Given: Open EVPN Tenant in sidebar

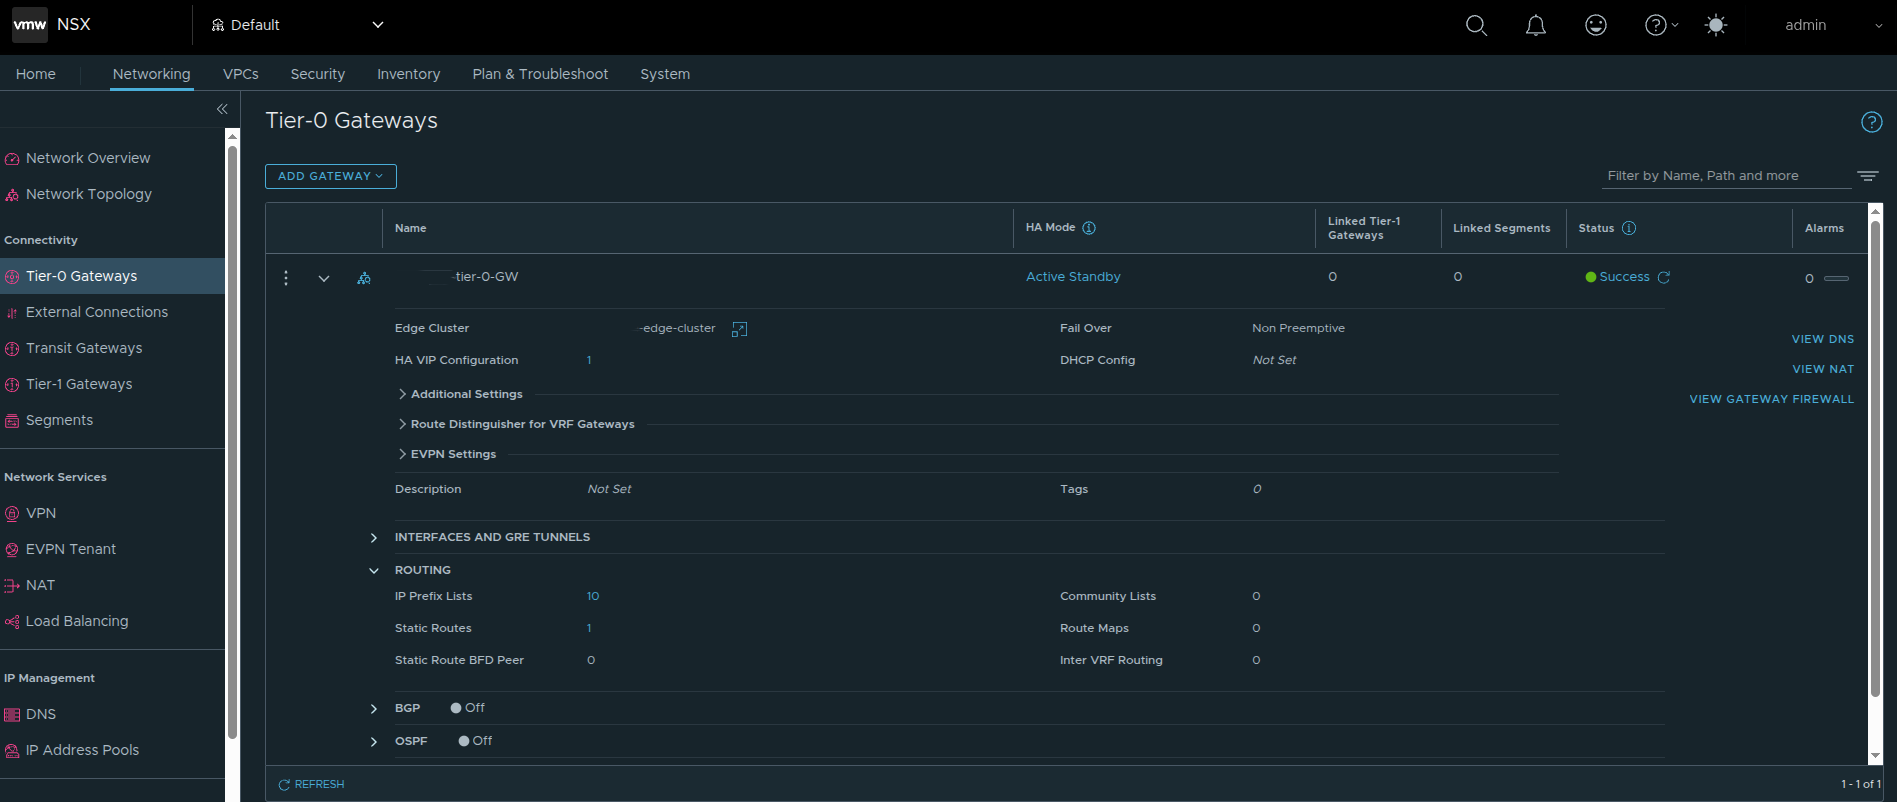Looking at the screenshot, I should click(71, 549).
